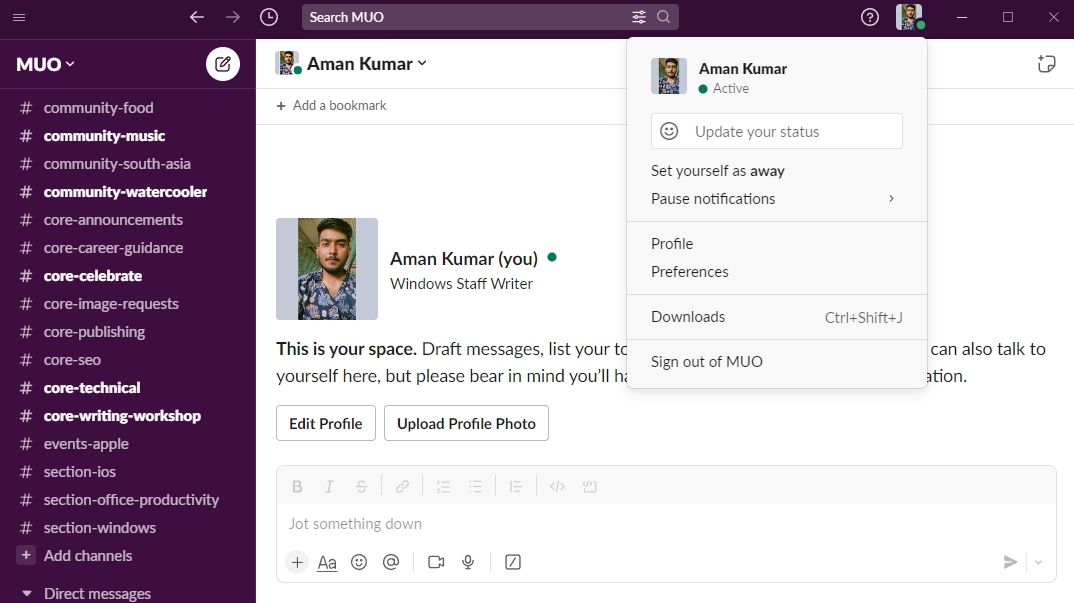This screenshot has height=603, width=1074.
Task: Open search filter options icon
Action: 639,17
